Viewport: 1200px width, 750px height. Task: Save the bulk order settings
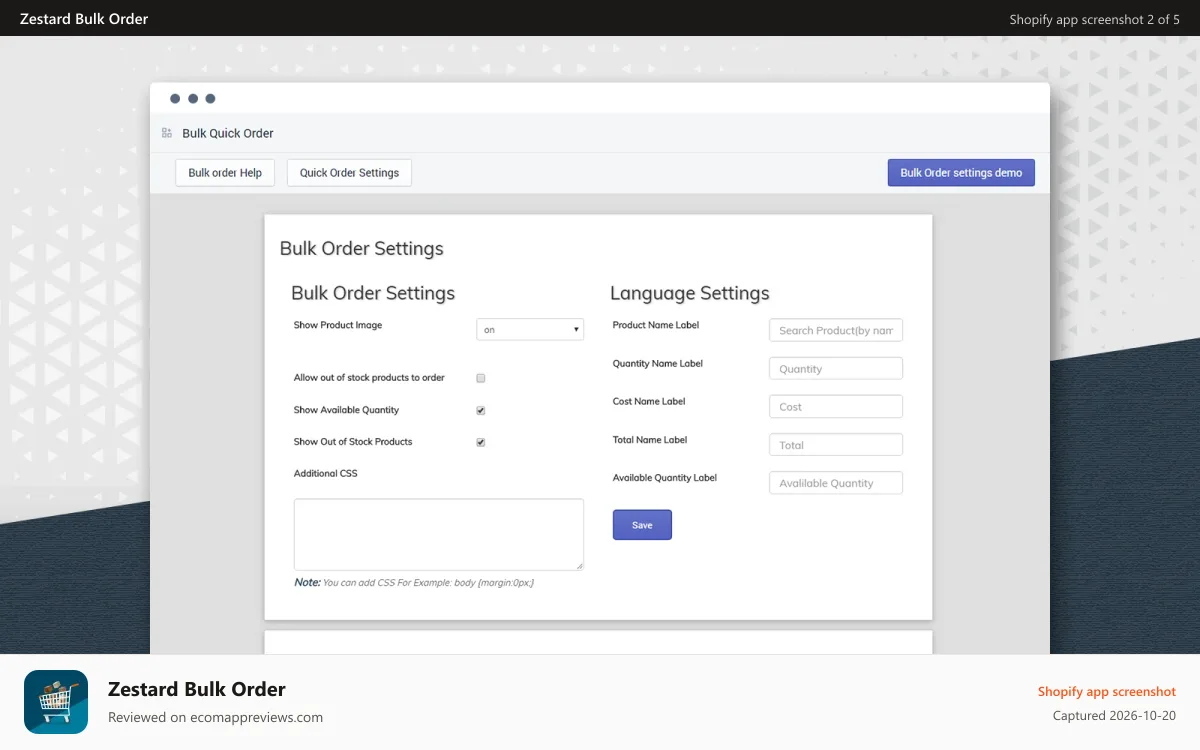tap(642, 525)
